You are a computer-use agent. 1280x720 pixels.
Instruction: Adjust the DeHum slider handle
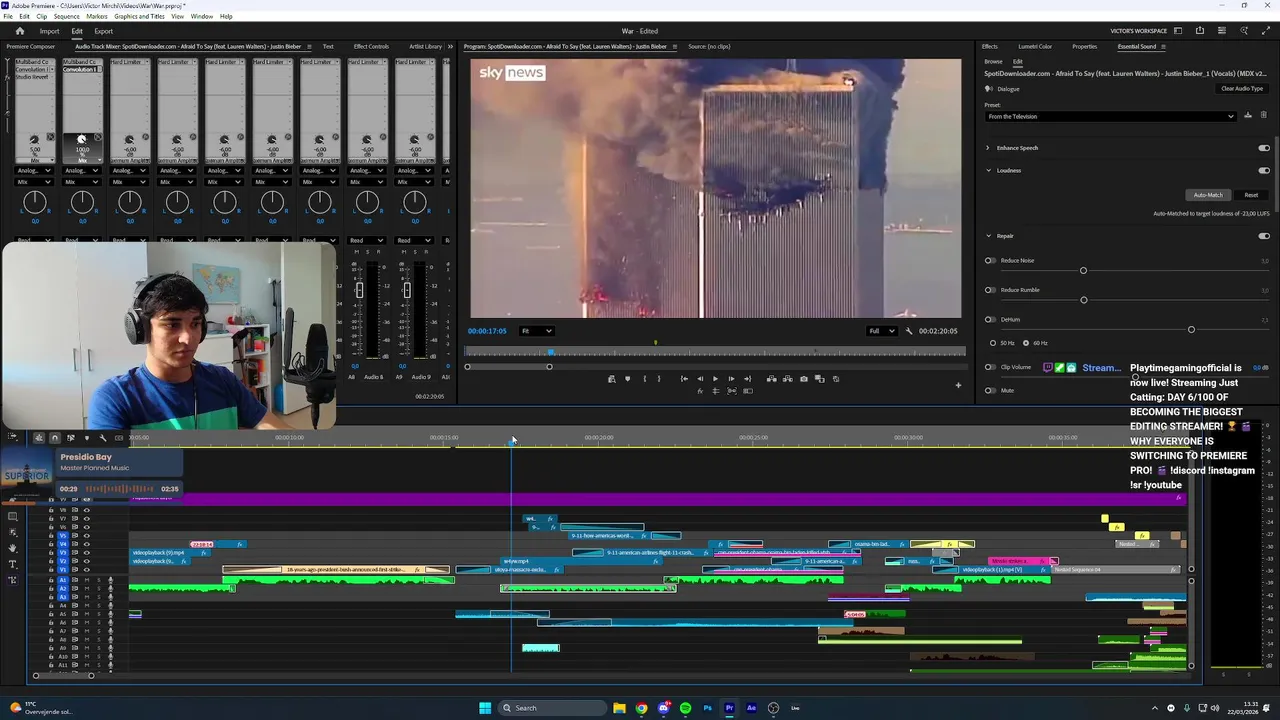(1191, 330)
